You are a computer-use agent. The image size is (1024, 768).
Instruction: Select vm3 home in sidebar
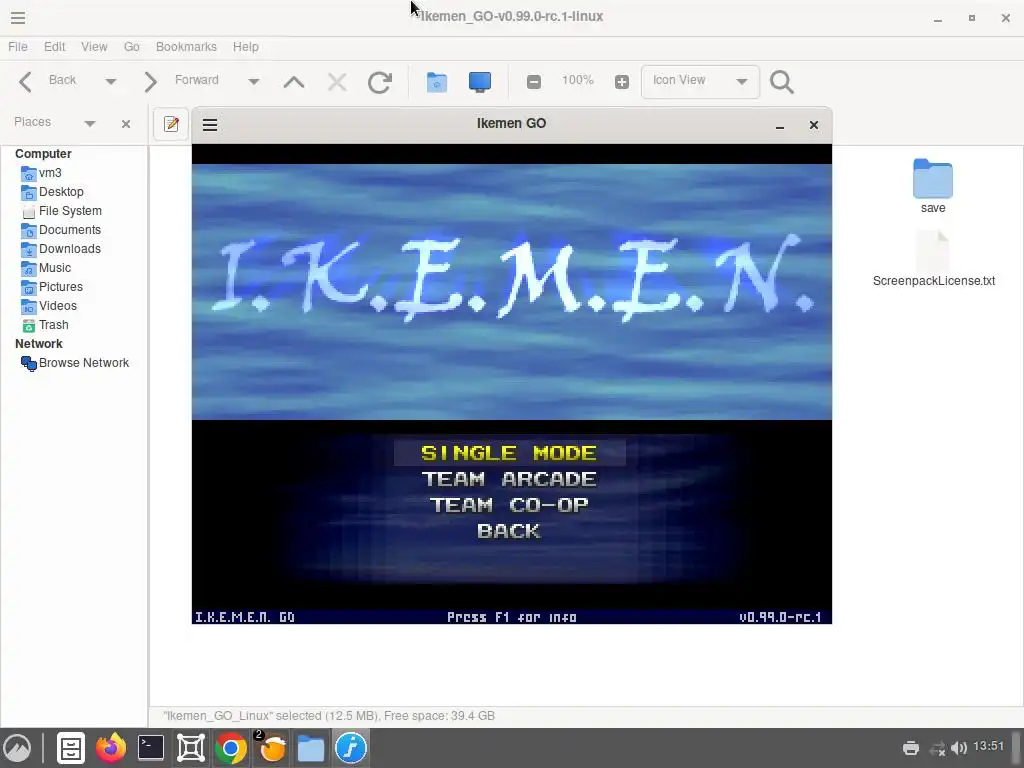click(x=42, y=173)
